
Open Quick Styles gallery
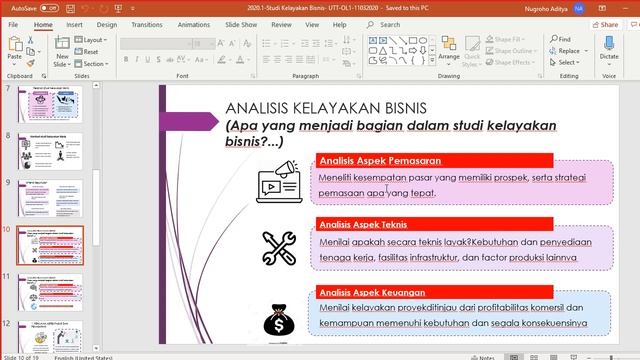pos(472,52)
